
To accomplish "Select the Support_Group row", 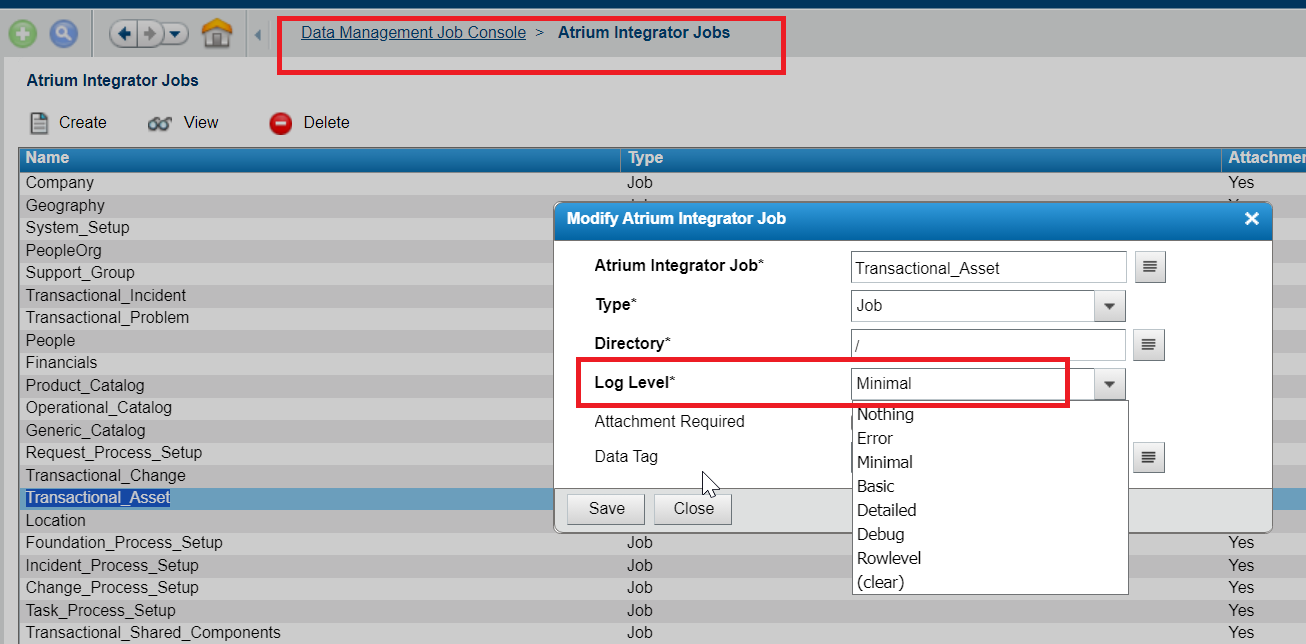I will coord(288,273).
